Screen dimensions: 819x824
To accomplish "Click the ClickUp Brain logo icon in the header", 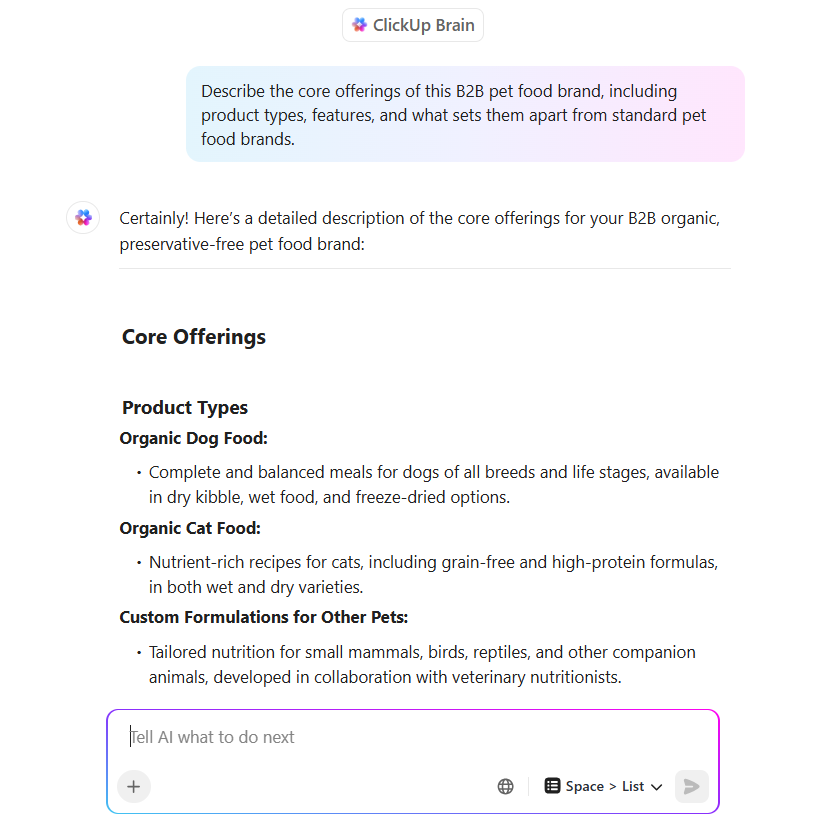I will tap(360, 25).
